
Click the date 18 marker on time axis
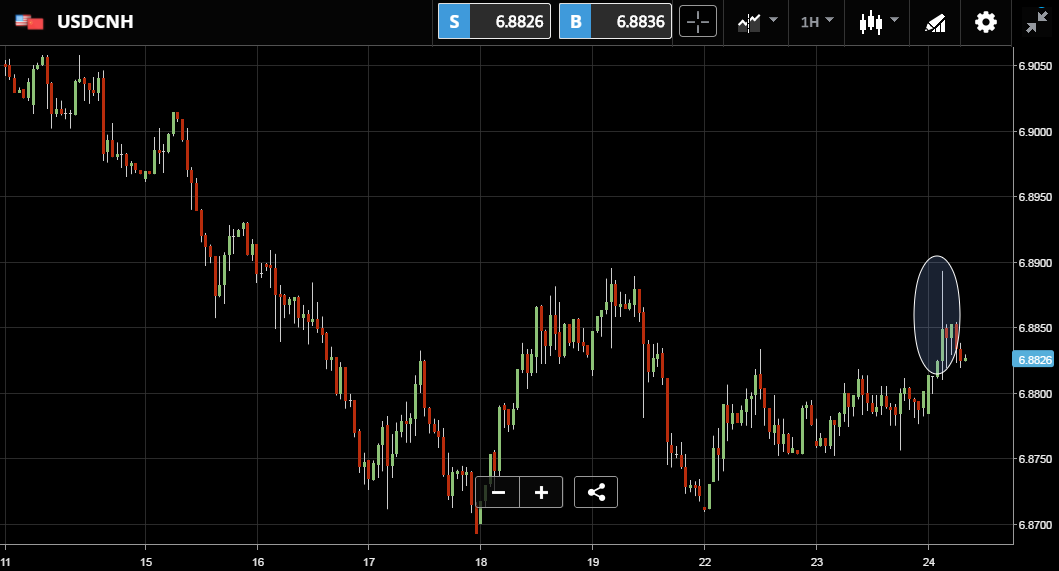(481, 562)
